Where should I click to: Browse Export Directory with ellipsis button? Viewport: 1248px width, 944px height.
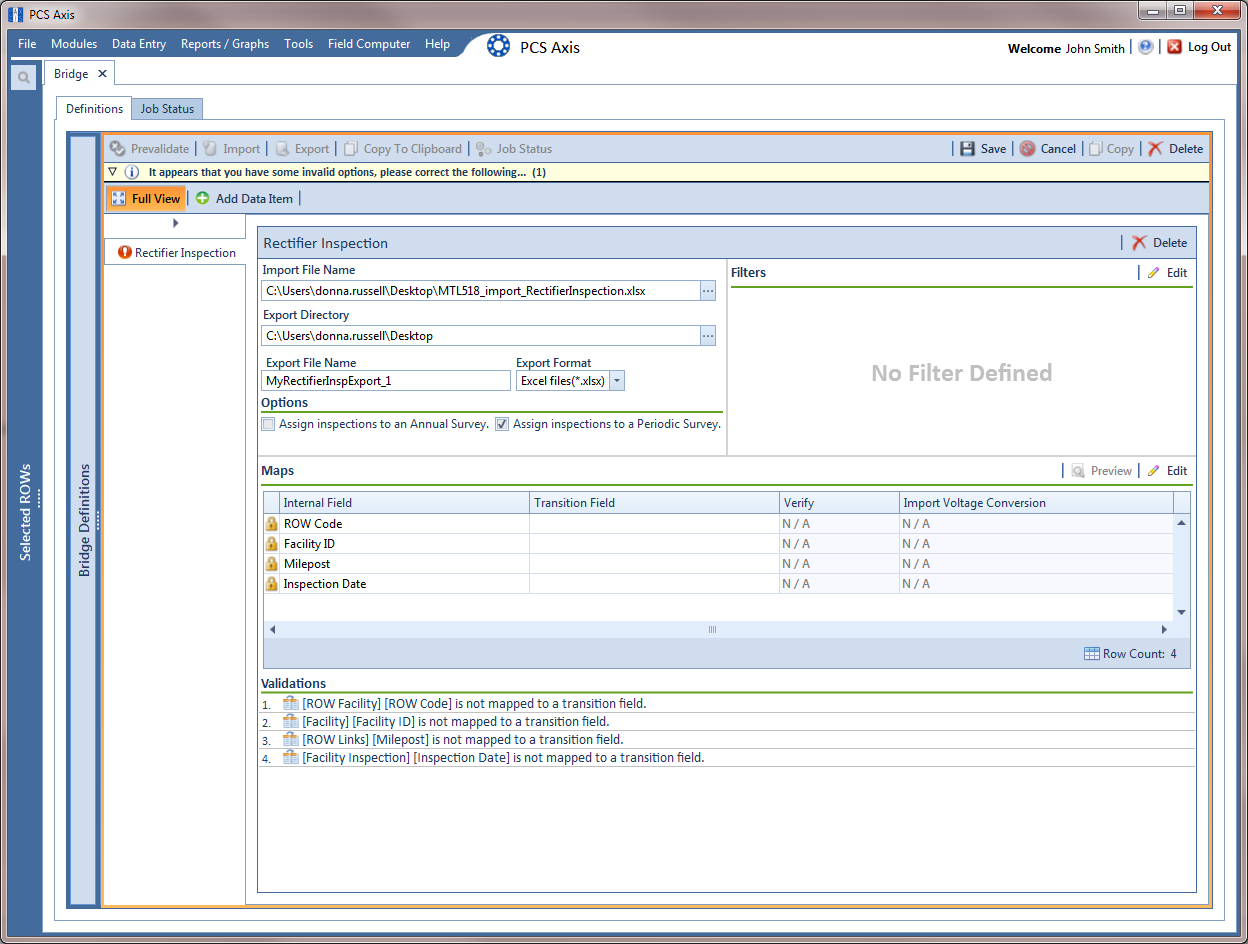(x=708, y=336)
